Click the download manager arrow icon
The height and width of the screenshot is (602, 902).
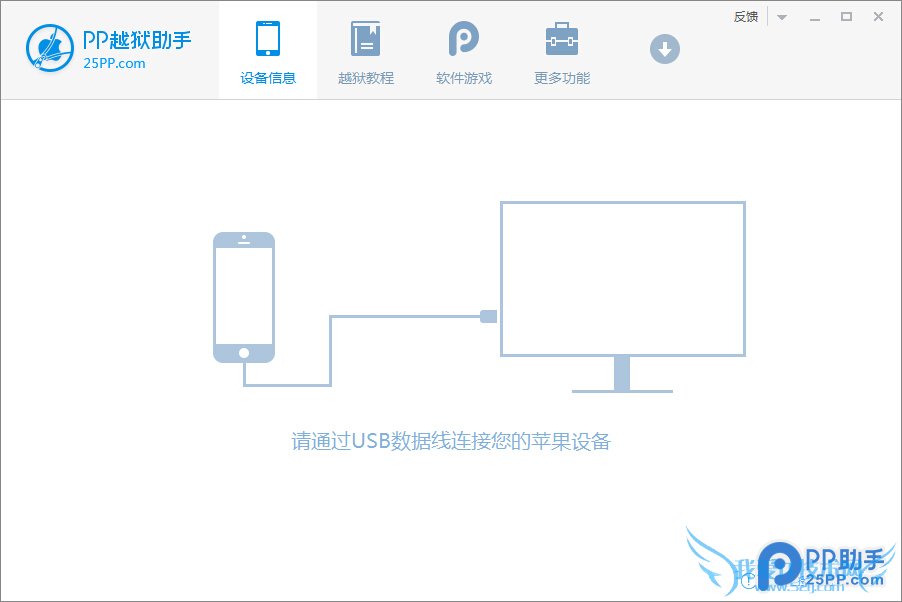[664, 49]
